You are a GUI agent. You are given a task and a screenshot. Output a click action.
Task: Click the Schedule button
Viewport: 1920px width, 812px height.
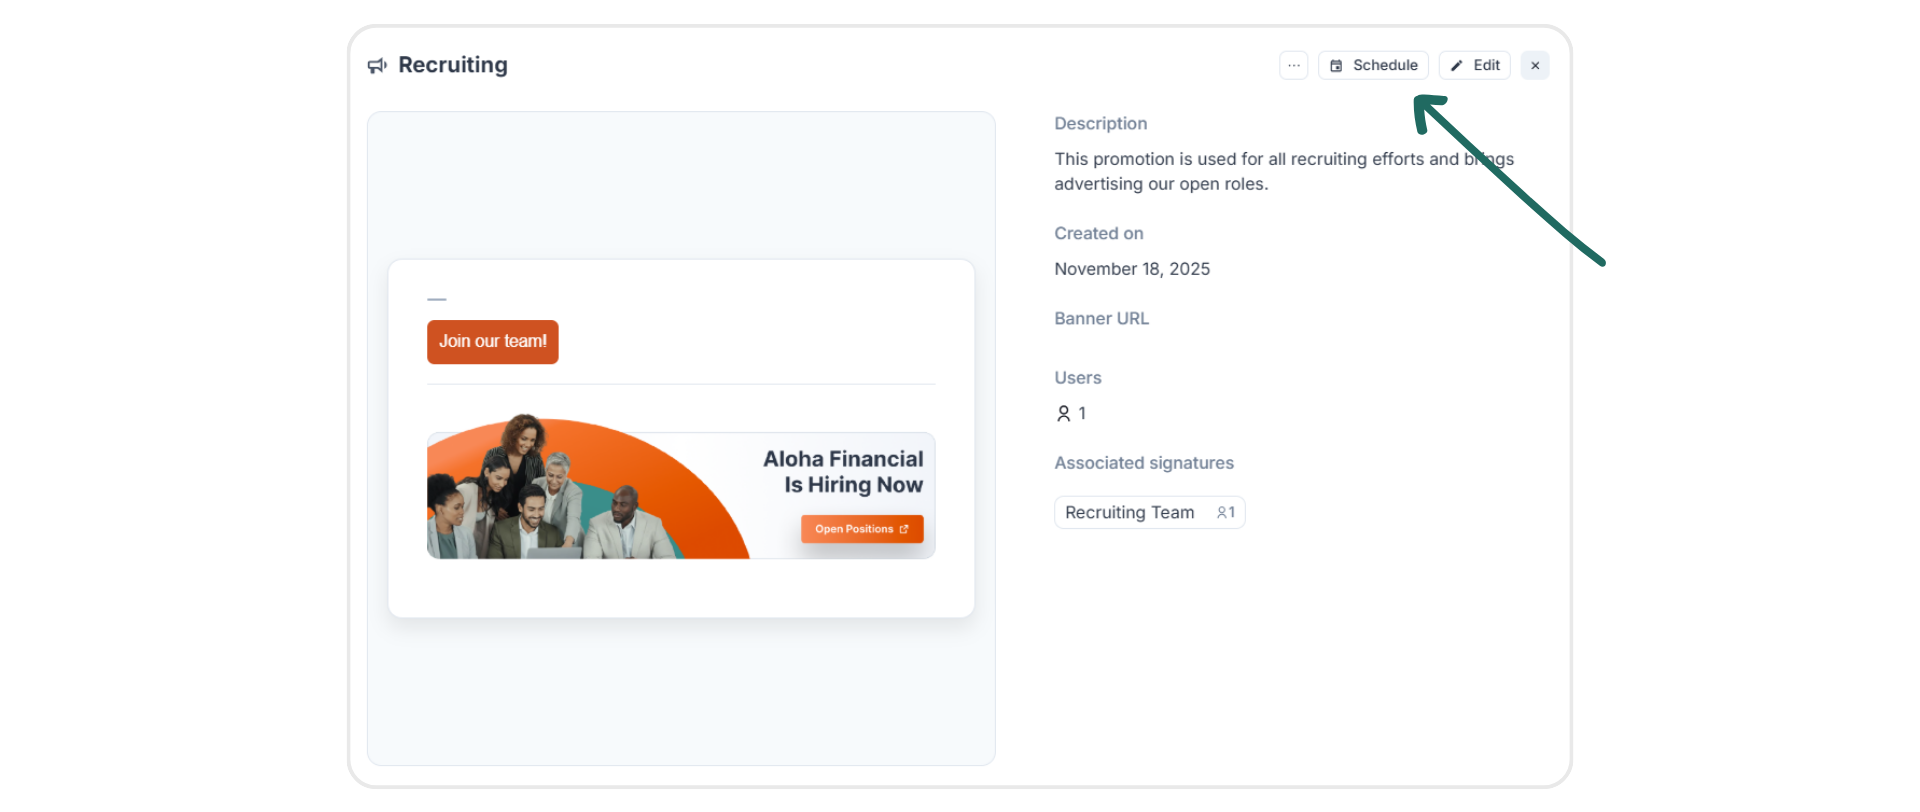[1373, 65]
